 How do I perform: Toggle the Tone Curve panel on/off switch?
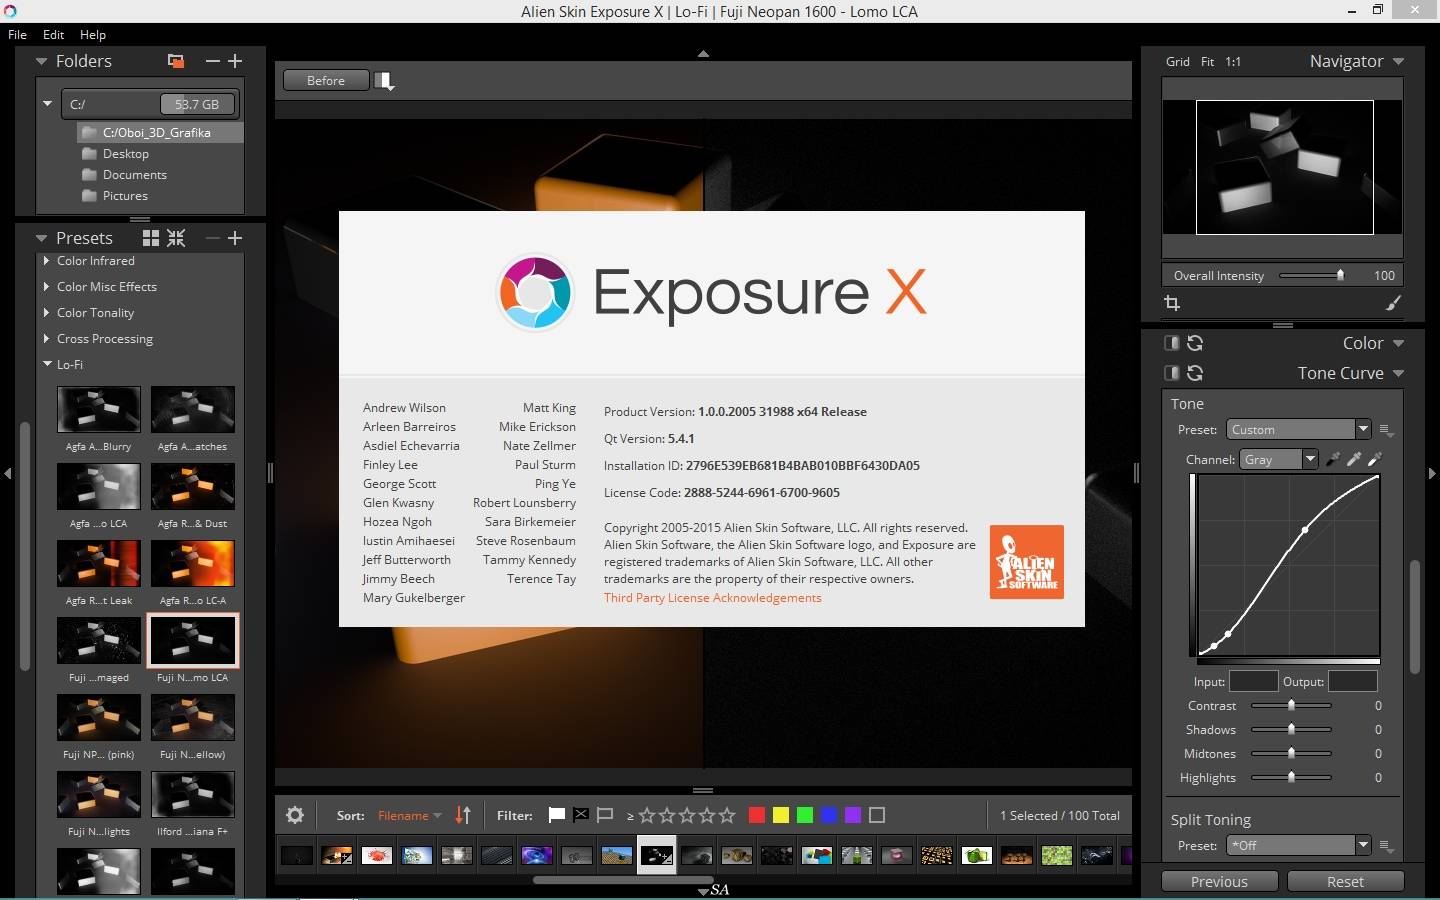[x=1171, y=373]
